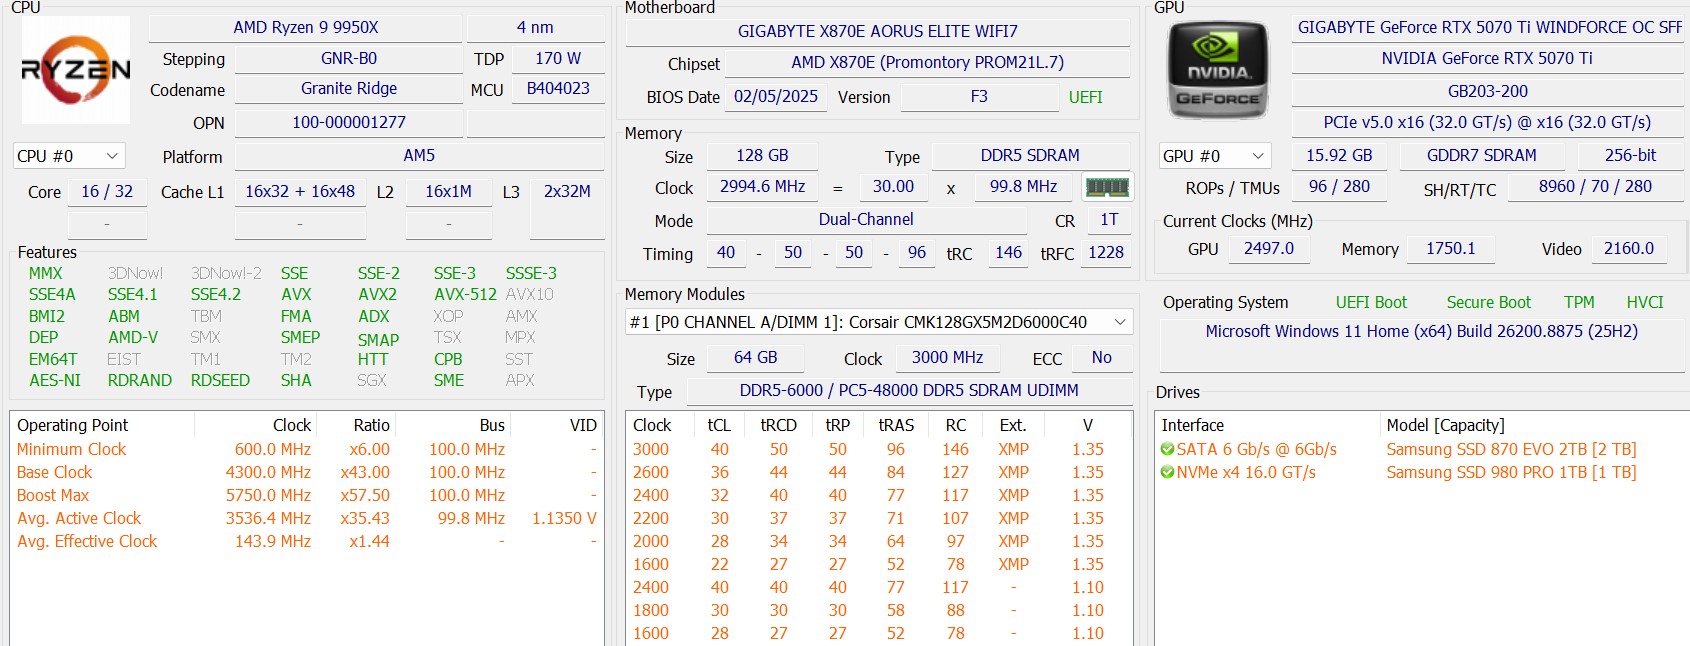Image resolution: width=1690 pixels, height=646 pixels.
Task: Click the DDR5 SDRAM memory type field
Action: pyautogui.click(x=1030, y=156)
